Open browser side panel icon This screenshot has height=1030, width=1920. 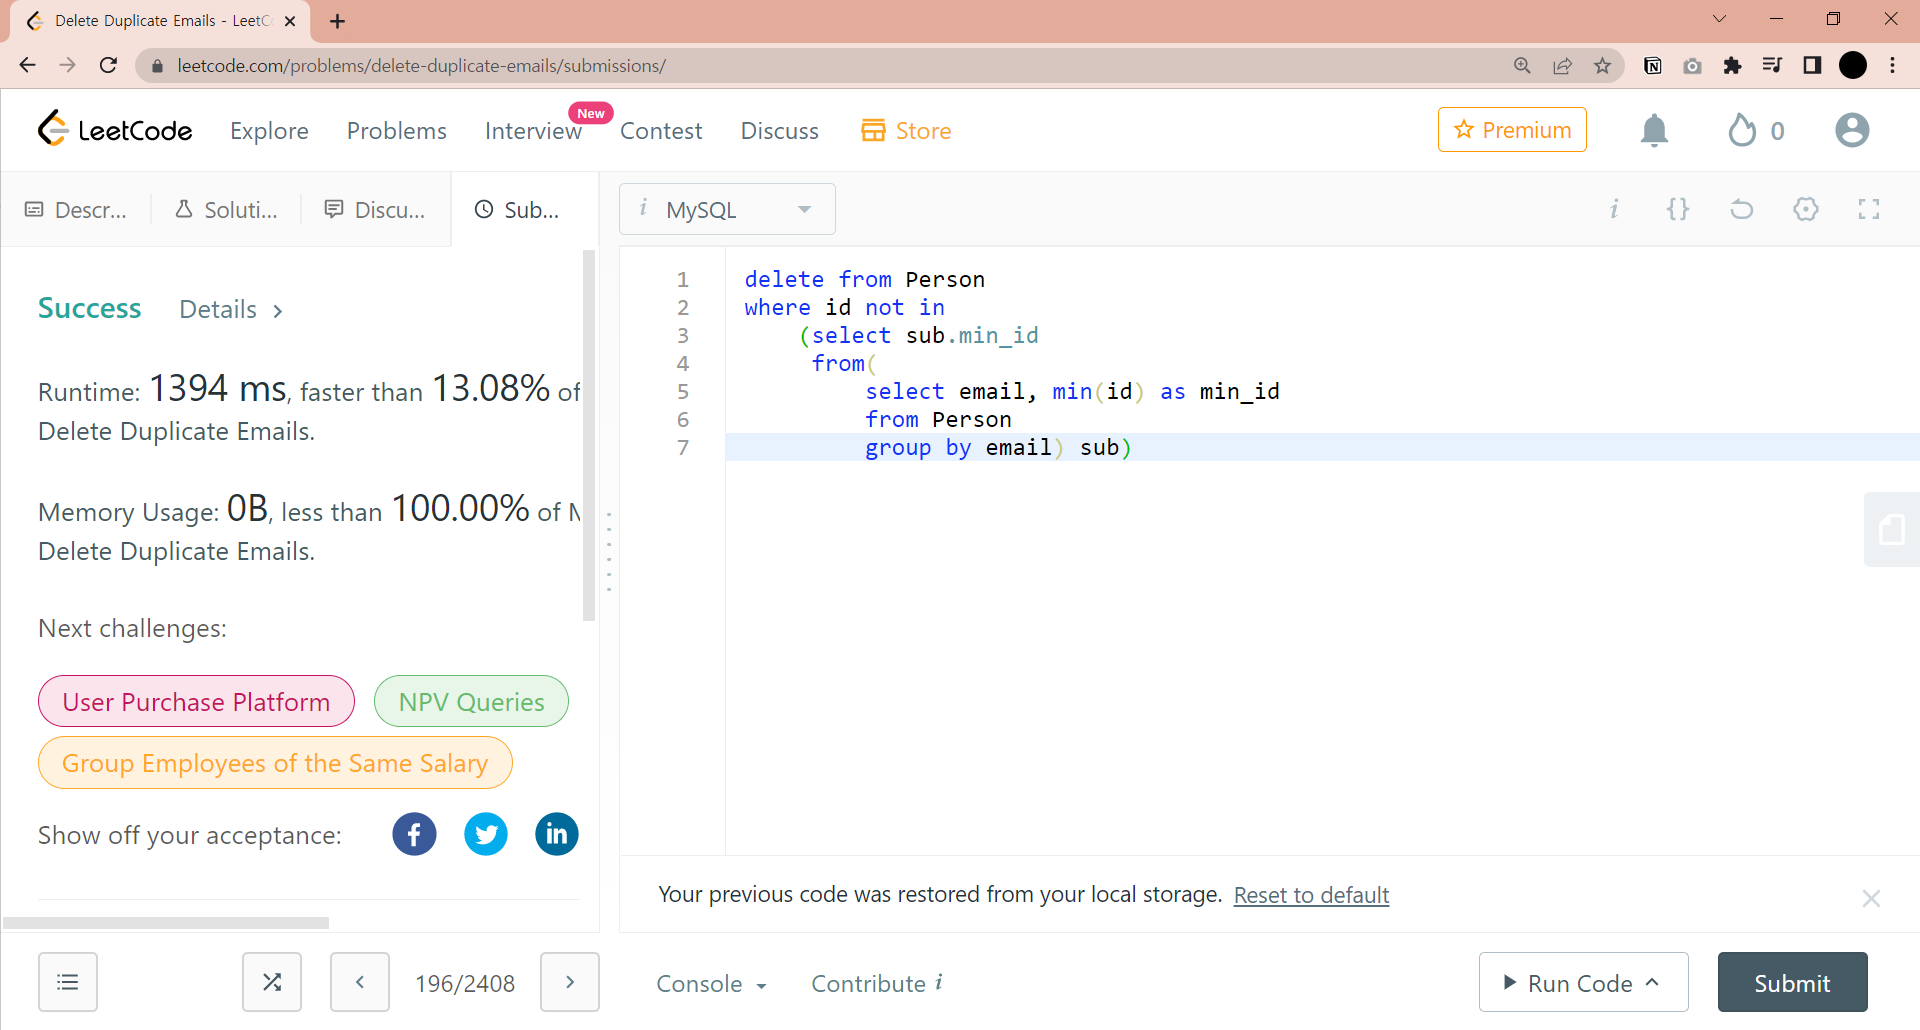click(x=1812, y=66)
